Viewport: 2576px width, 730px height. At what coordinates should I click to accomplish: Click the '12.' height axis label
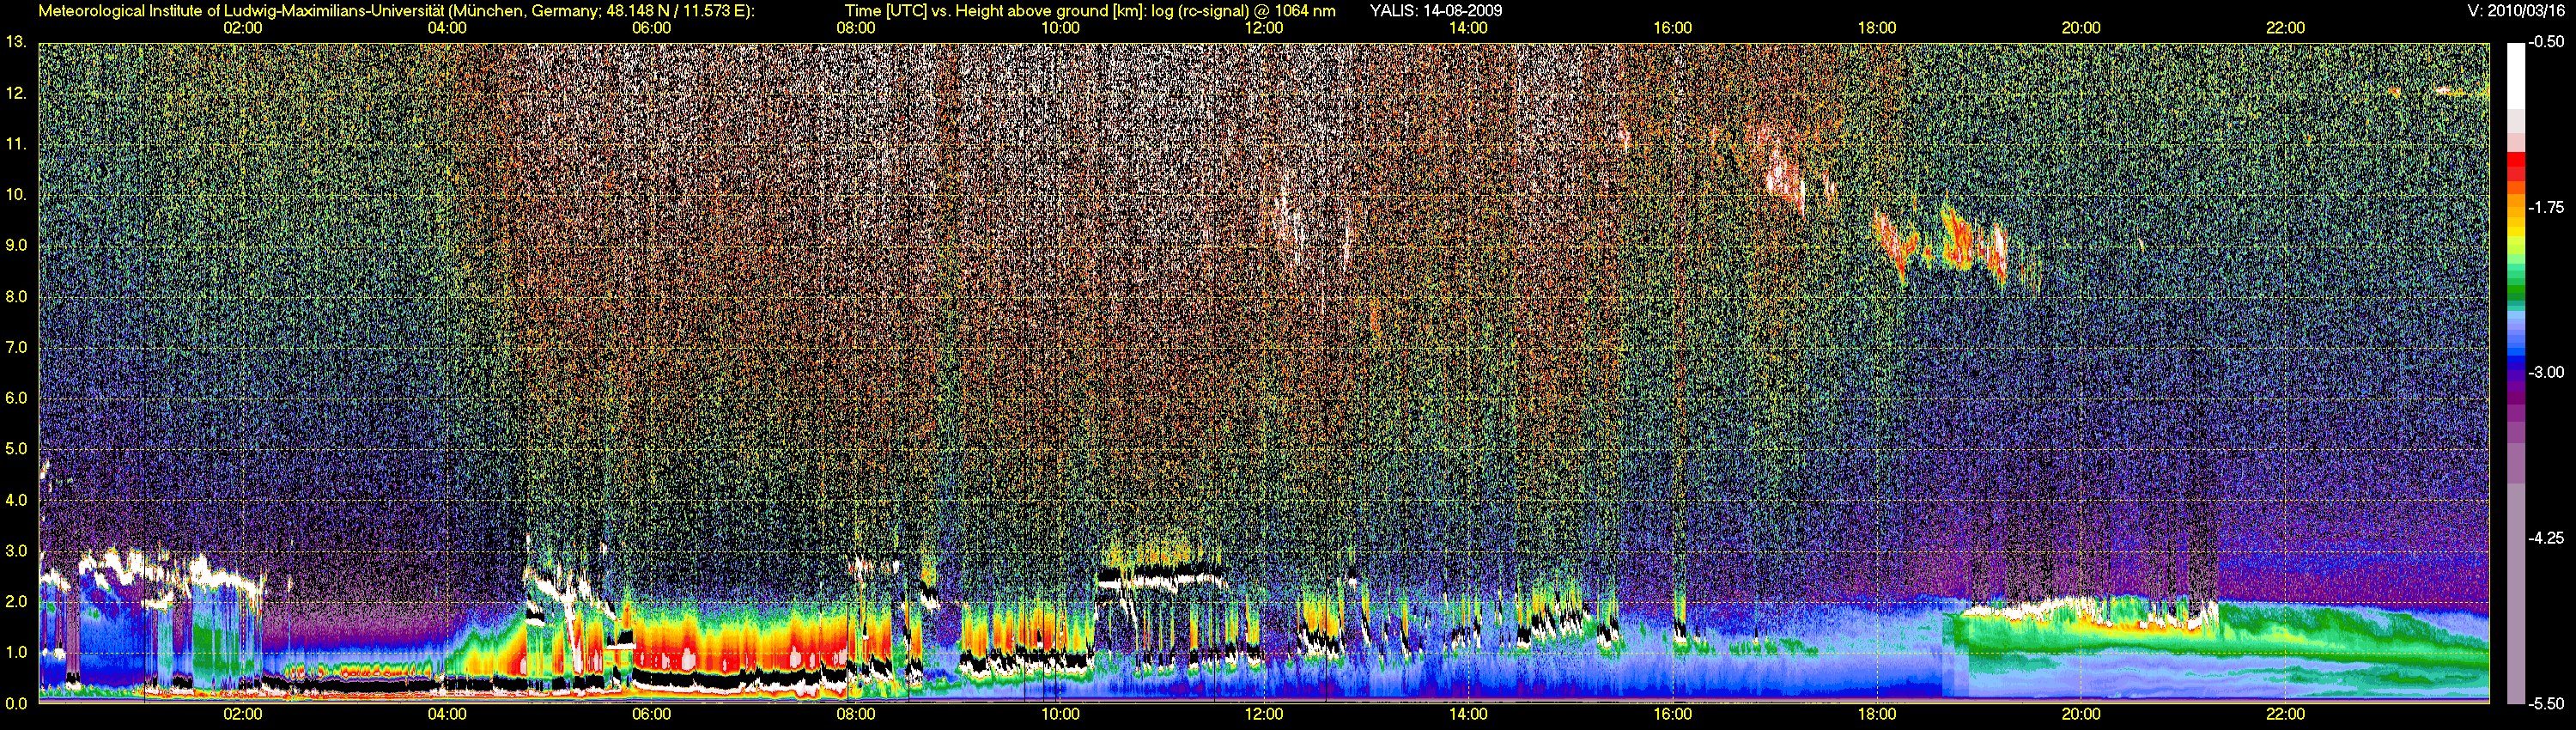click(x=16, y=93)
